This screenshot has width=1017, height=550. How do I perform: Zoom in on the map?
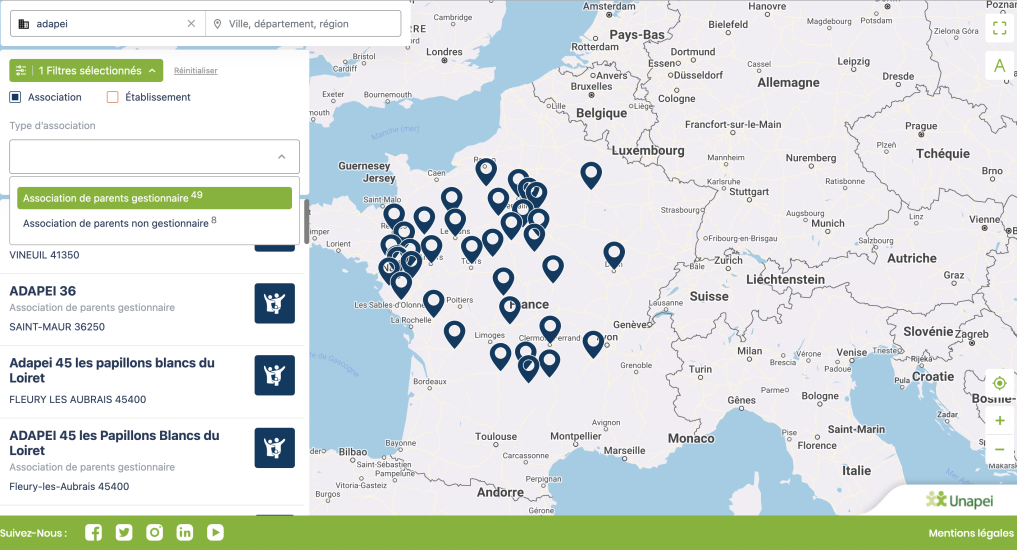(x=999, y=420)
